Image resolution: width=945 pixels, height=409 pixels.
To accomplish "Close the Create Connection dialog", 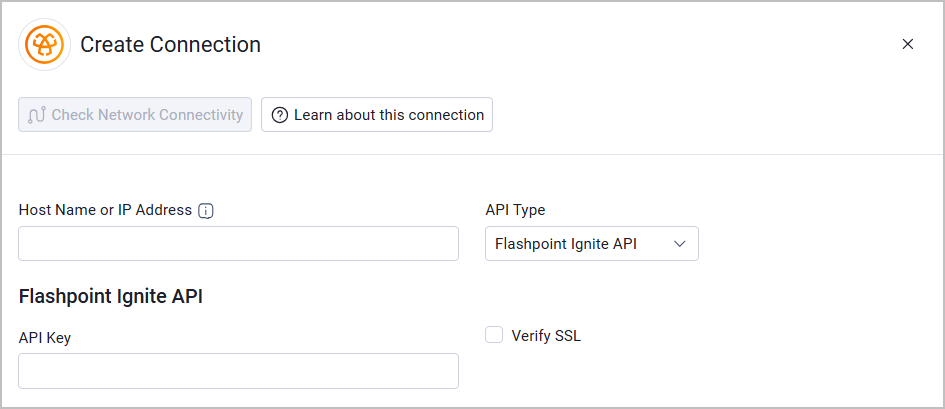I will 907,44.
